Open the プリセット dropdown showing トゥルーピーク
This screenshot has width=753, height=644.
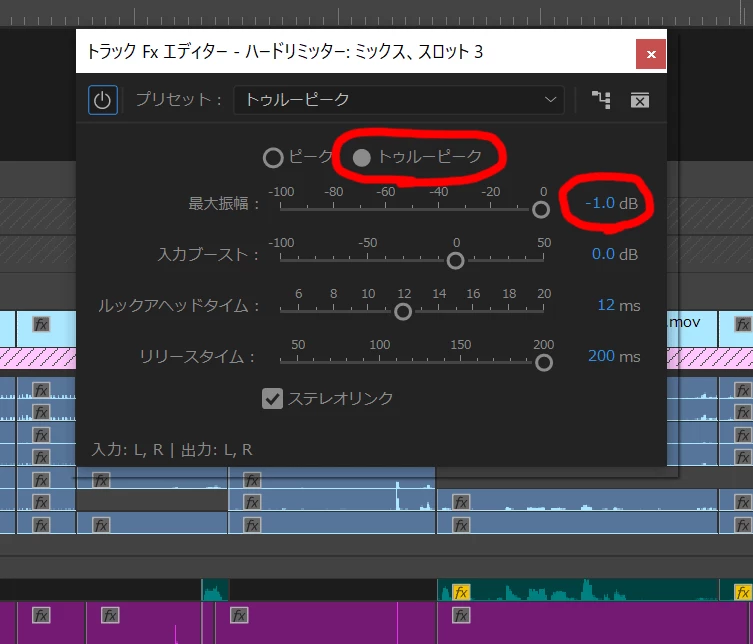399,100
